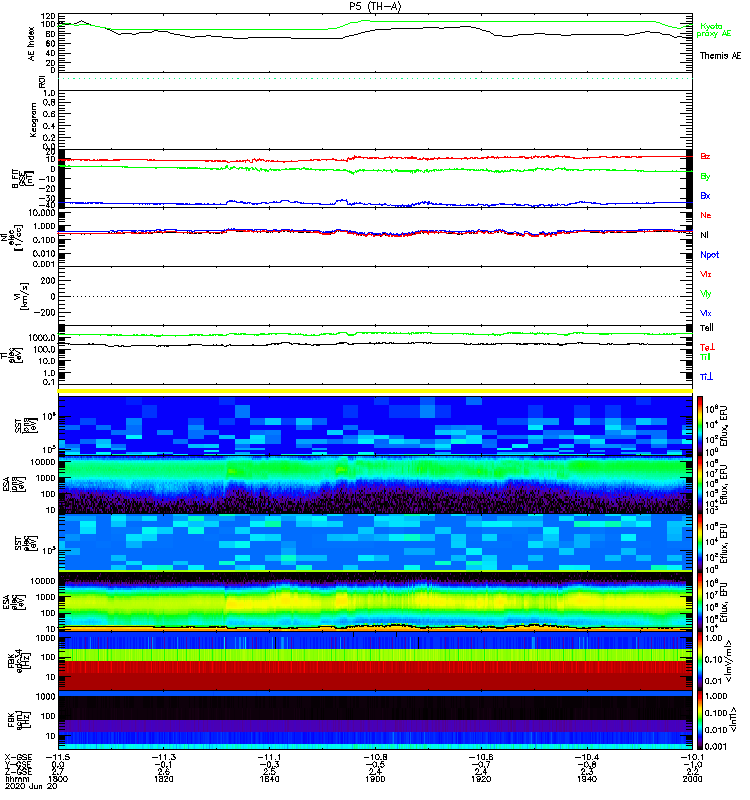The width and height of the screenshot is (750, 800).
Task: Click the "<|mV/m|>" color bar unit label
Action: [730, 661]
